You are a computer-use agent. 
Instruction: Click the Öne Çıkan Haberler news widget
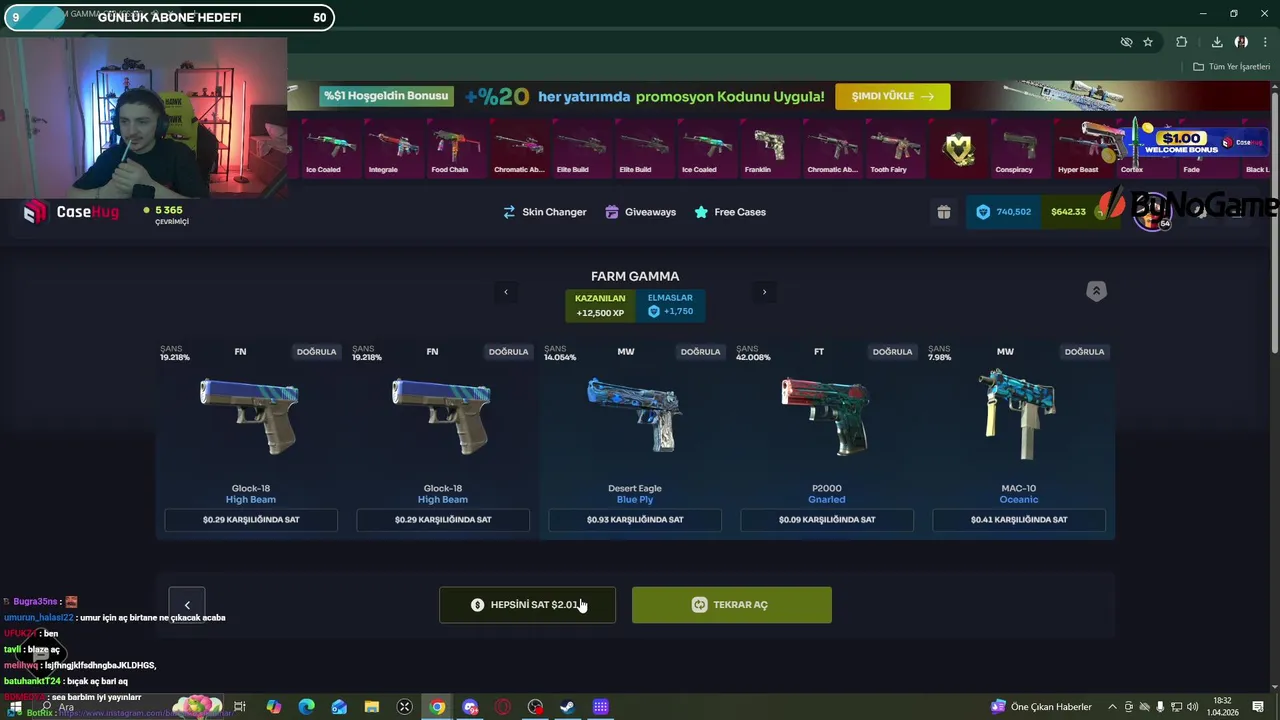coord(1041,707)
